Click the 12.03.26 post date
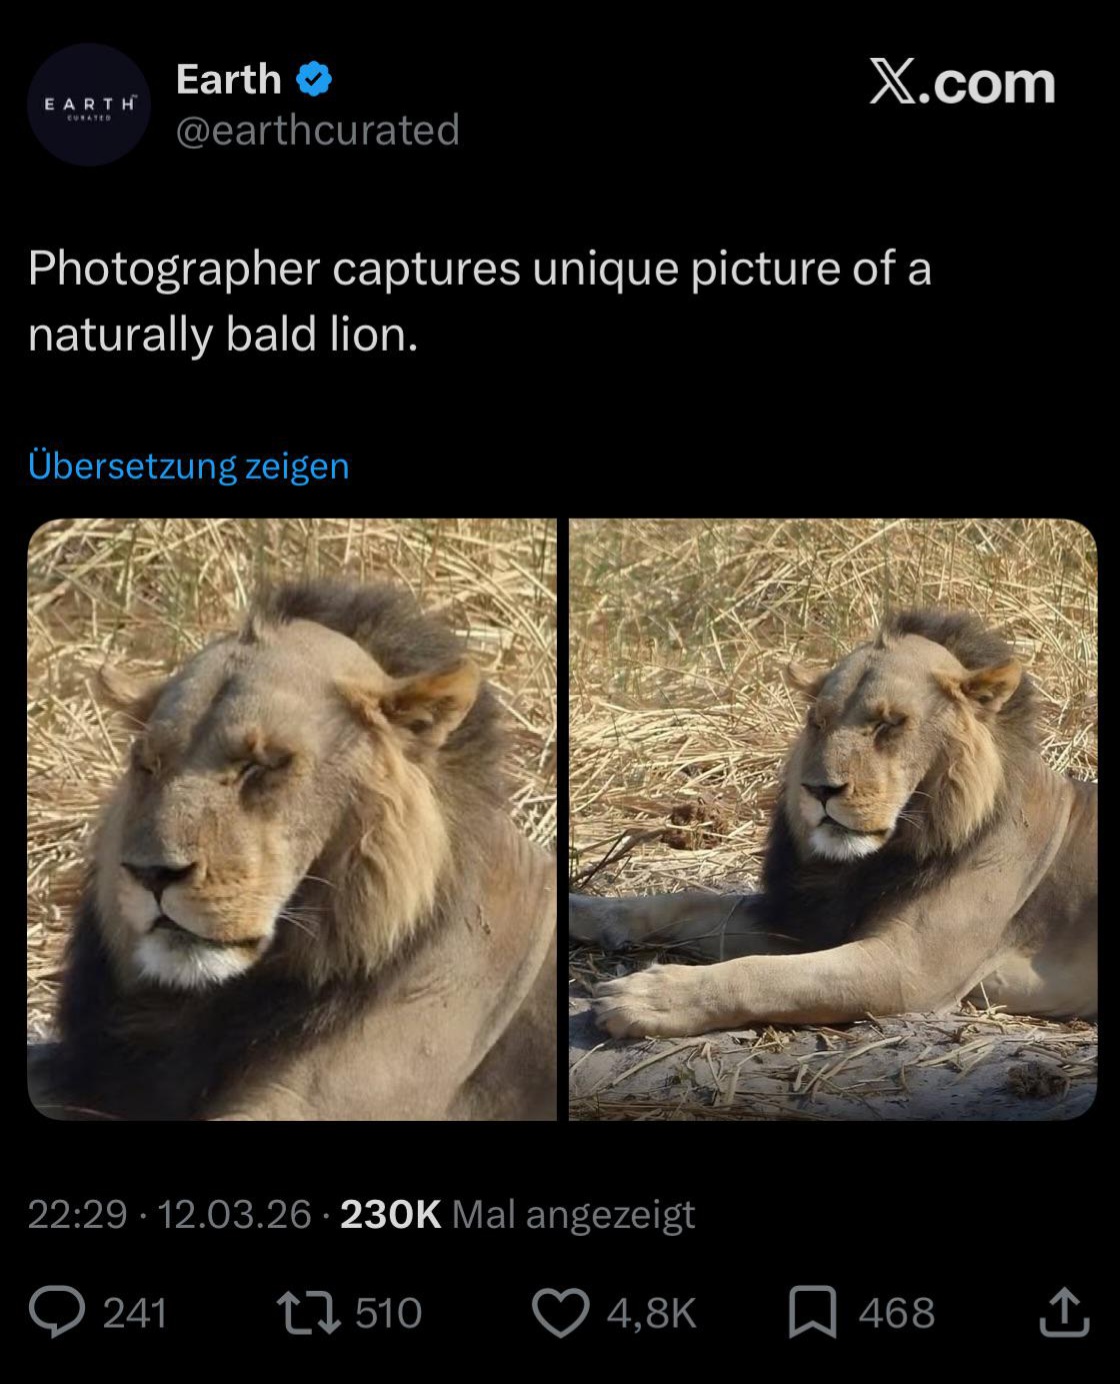The width and height of the screenshot is (1120, 1384). (235, 1214)
